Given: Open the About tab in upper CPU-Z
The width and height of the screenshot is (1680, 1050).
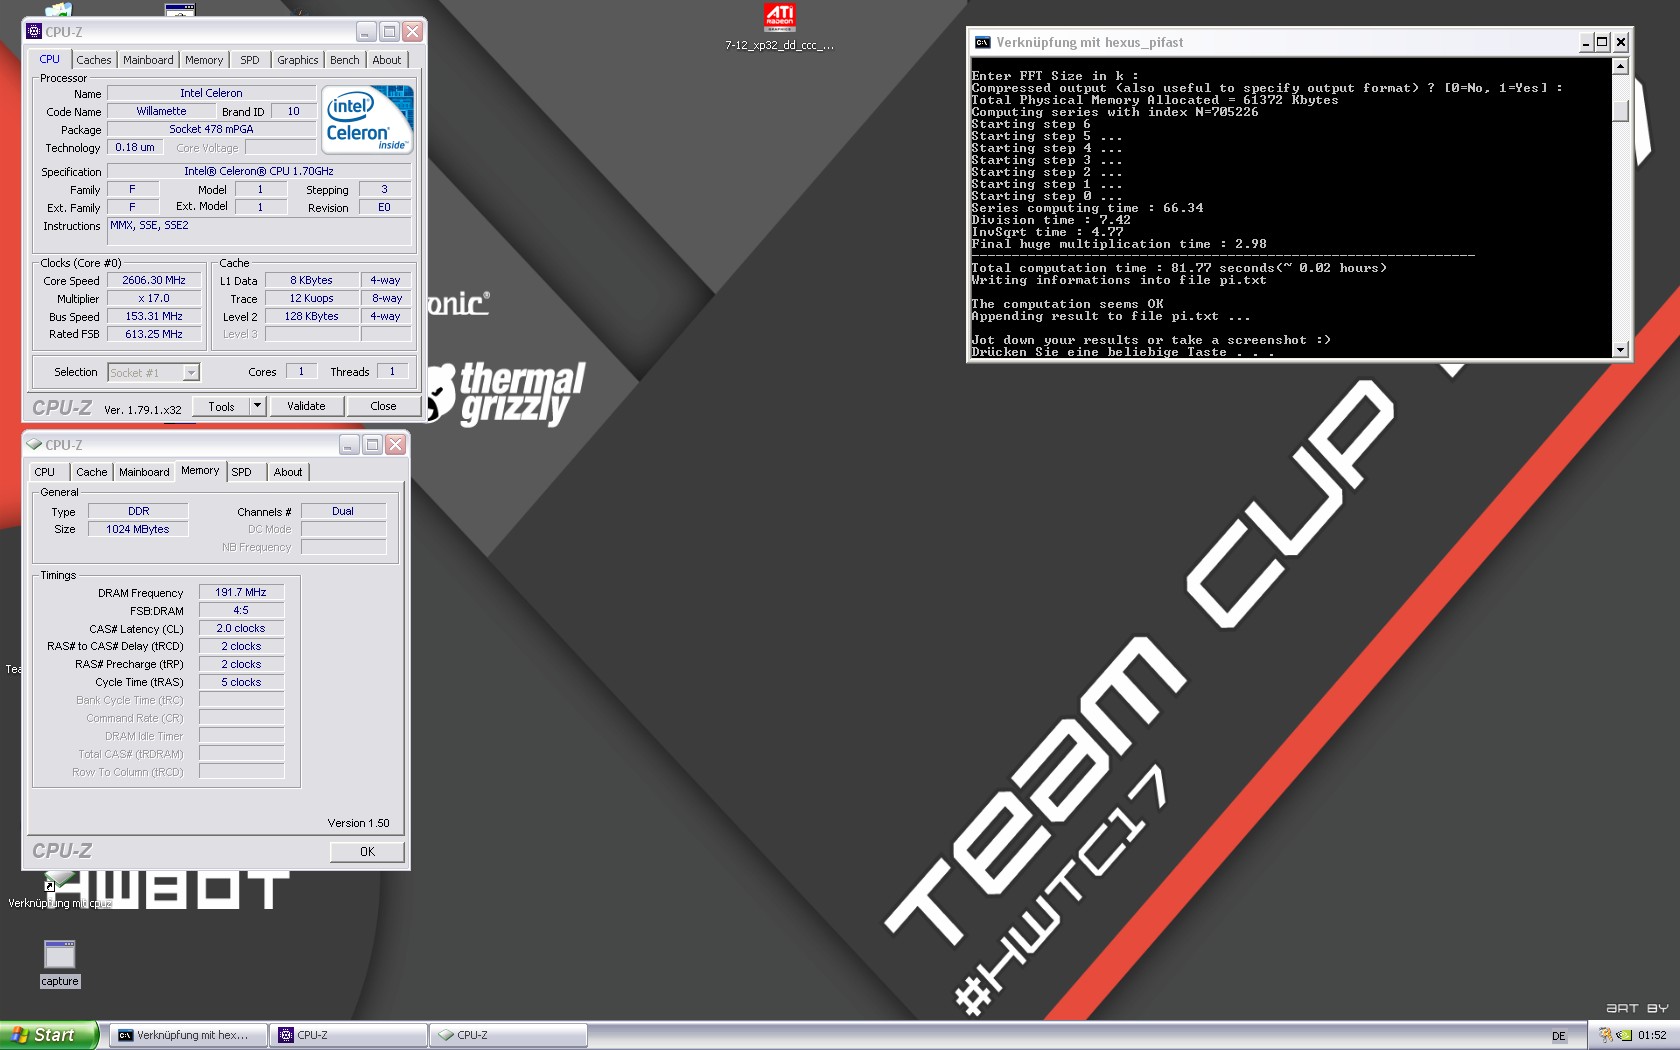Looking at the screenshot, I should coord(387,60).
